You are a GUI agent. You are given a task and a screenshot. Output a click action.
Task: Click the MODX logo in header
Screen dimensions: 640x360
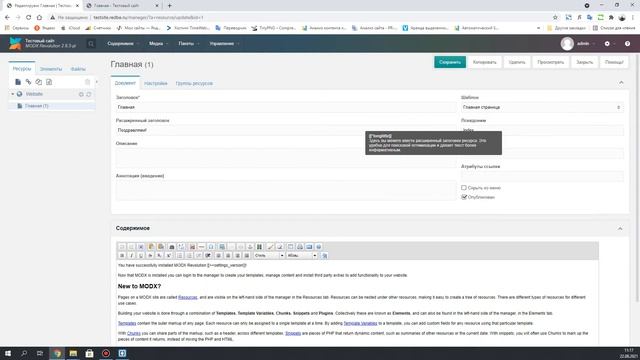[x=16, y=43]
